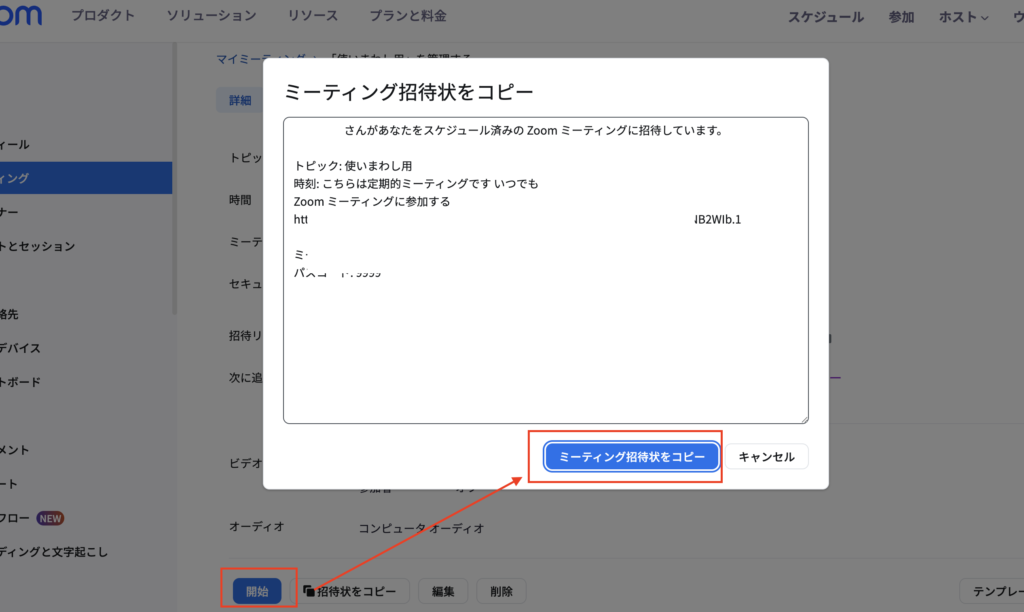This screenshot has width=1024, height=612.
Task: Cancel the dialog with キャンセル button
Action: click(x=766, y=457)
